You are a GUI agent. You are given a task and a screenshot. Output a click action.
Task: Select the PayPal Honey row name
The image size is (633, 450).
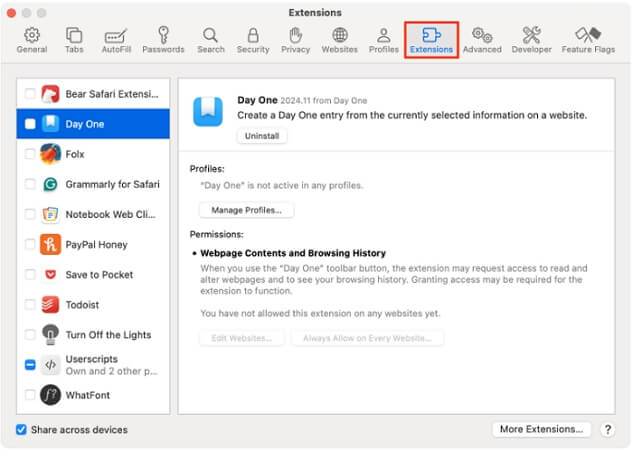96,245
